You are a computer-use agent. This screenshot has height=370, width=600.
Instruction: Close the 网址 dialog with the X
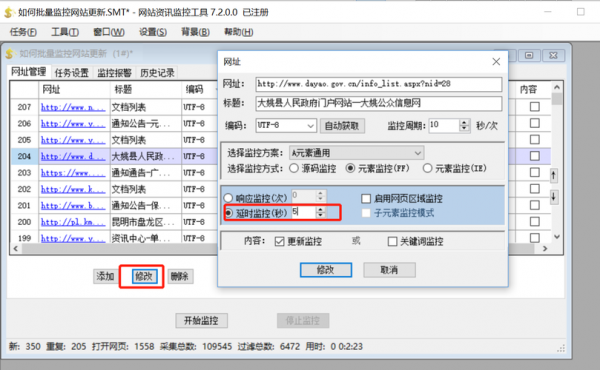[496, 62]
